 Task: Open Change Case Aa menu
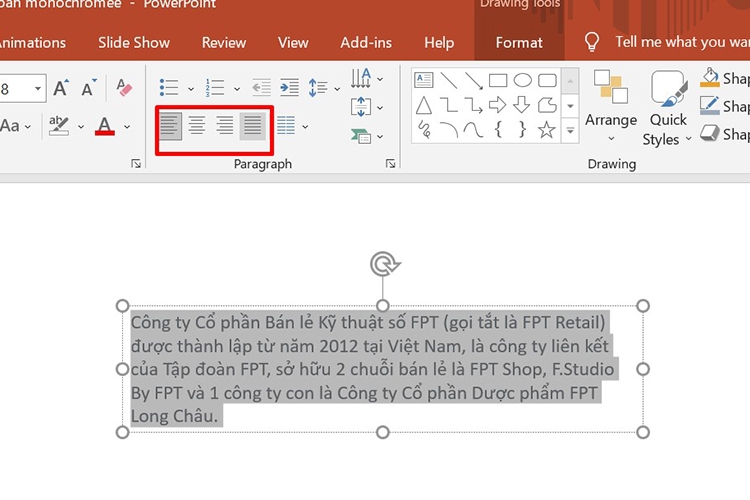pyautogui.click(x=16, y=126)
